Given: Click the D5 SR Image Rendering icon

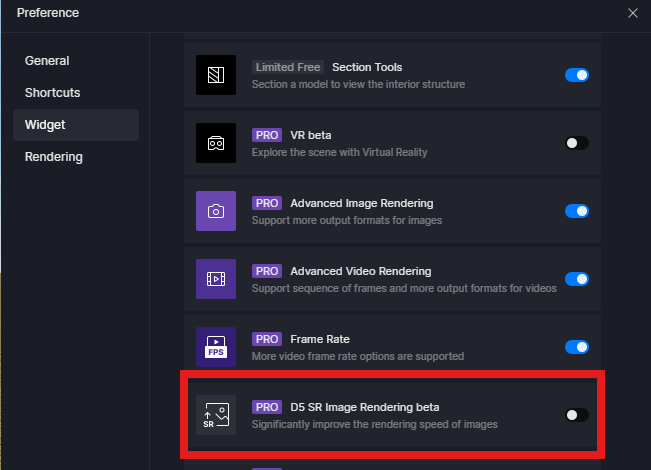Looking at the screenshot, I should pos(216,415).
